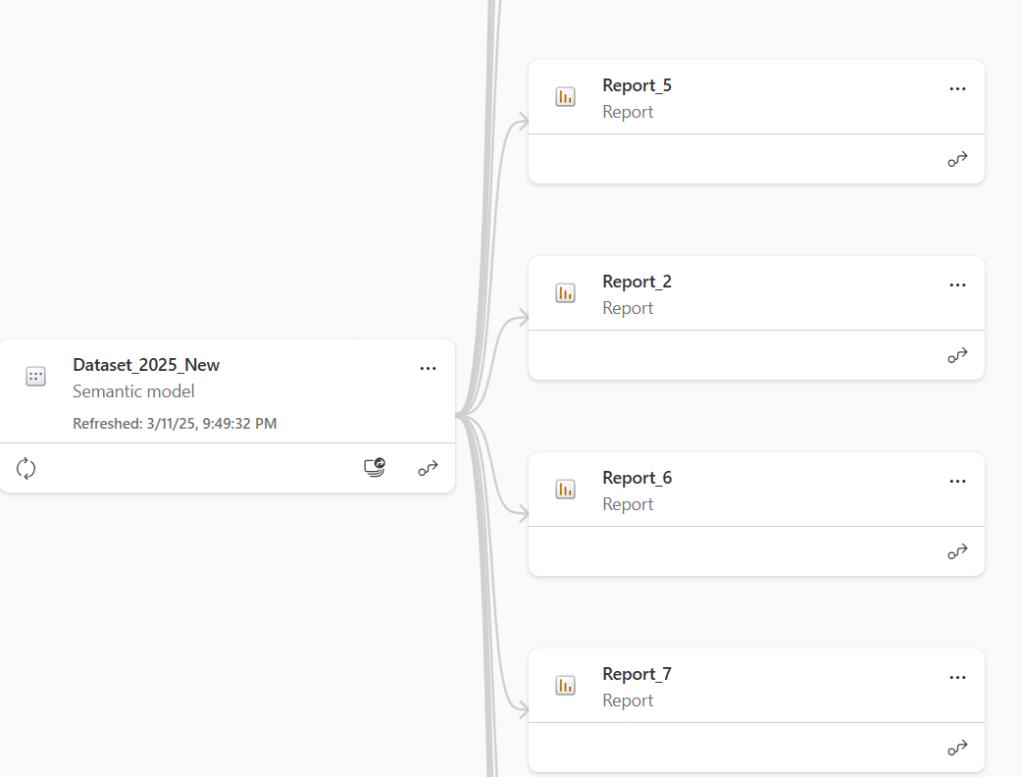1023x777 pixels.
Task: Open impact analysis for Dataset_2025_New
Action: (376, 468)
